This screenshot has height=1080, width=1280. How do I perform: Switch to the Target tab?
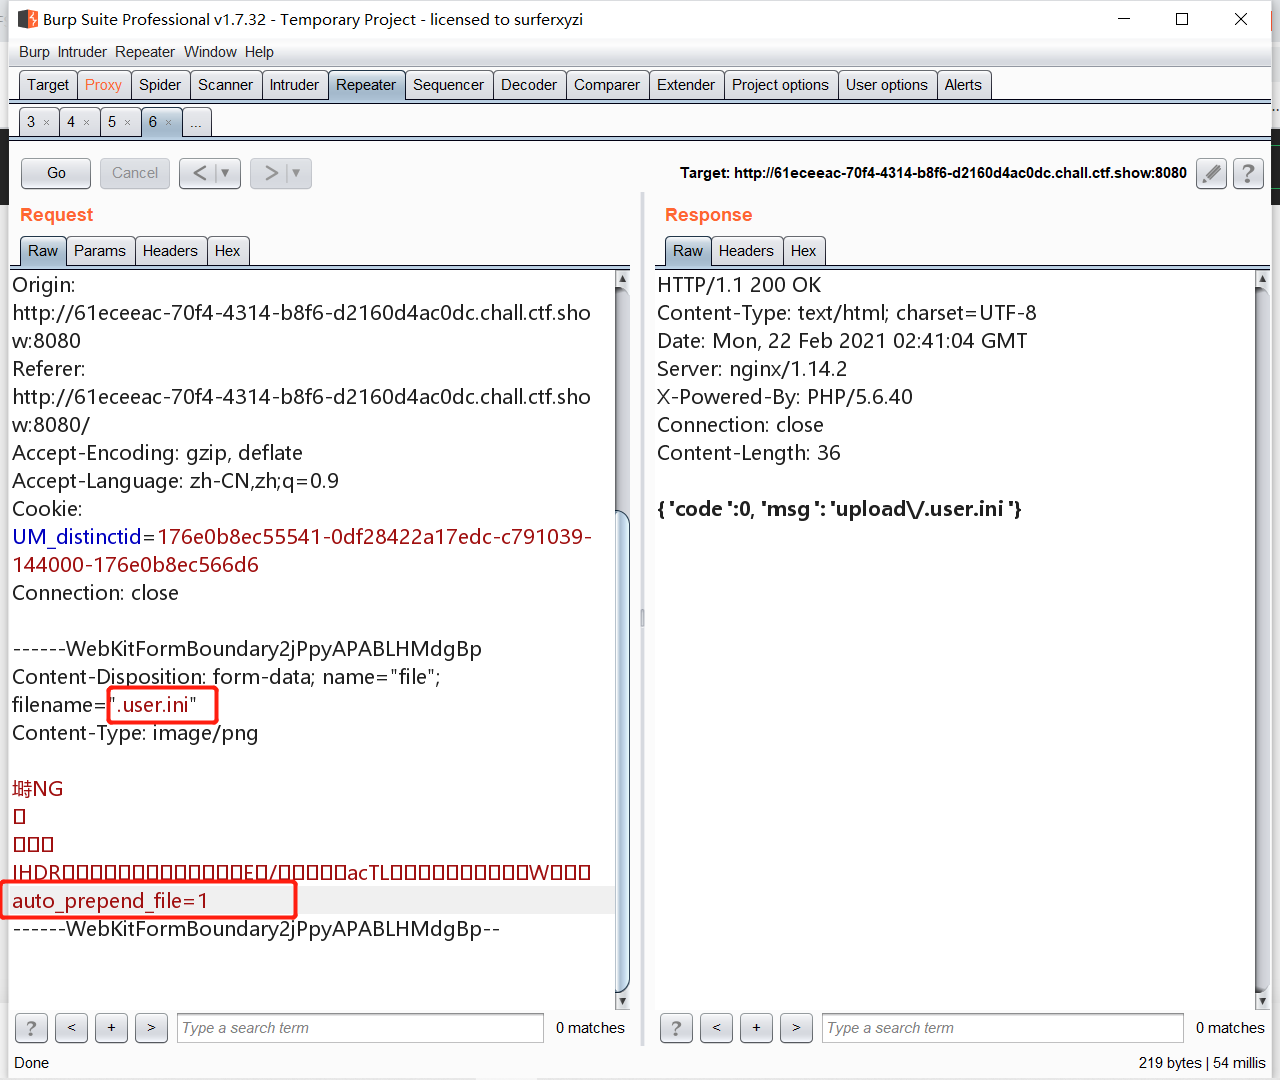click(x=48, y=85)
